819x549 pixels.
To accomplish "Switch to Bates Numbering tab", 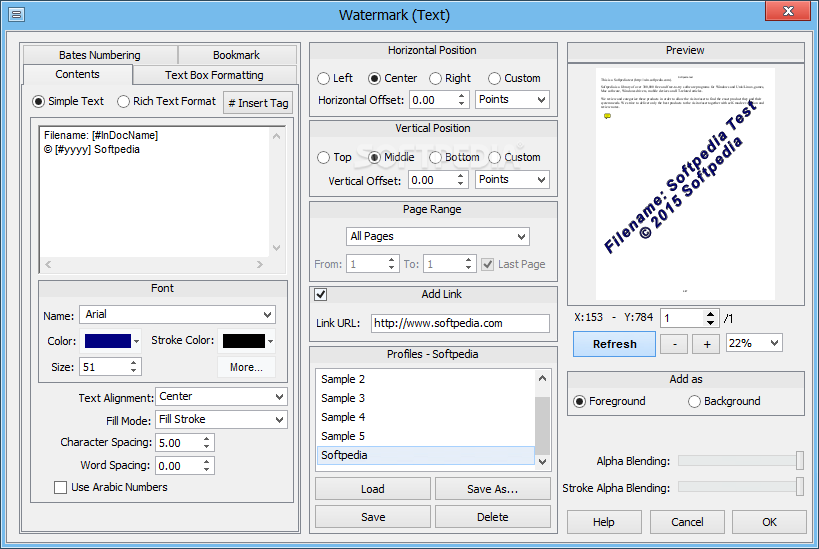I will [x=100, y=55].
